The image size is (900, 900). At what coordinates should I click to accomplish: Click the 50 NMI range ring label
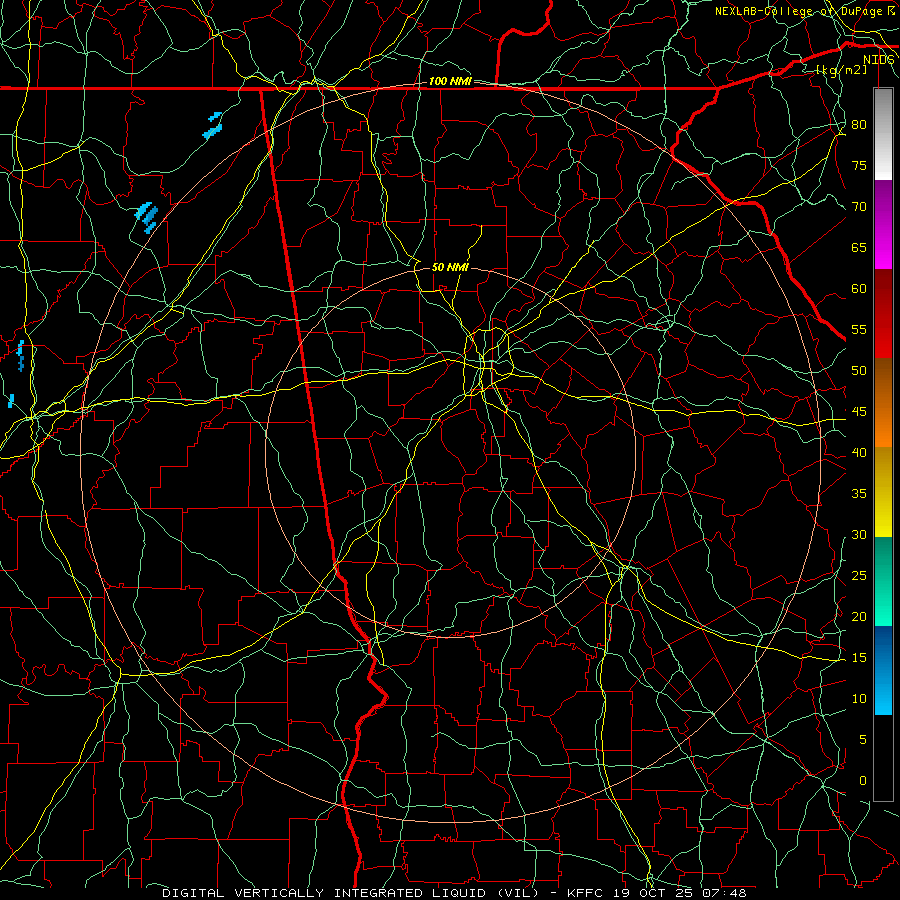click(x=450, y=267)
